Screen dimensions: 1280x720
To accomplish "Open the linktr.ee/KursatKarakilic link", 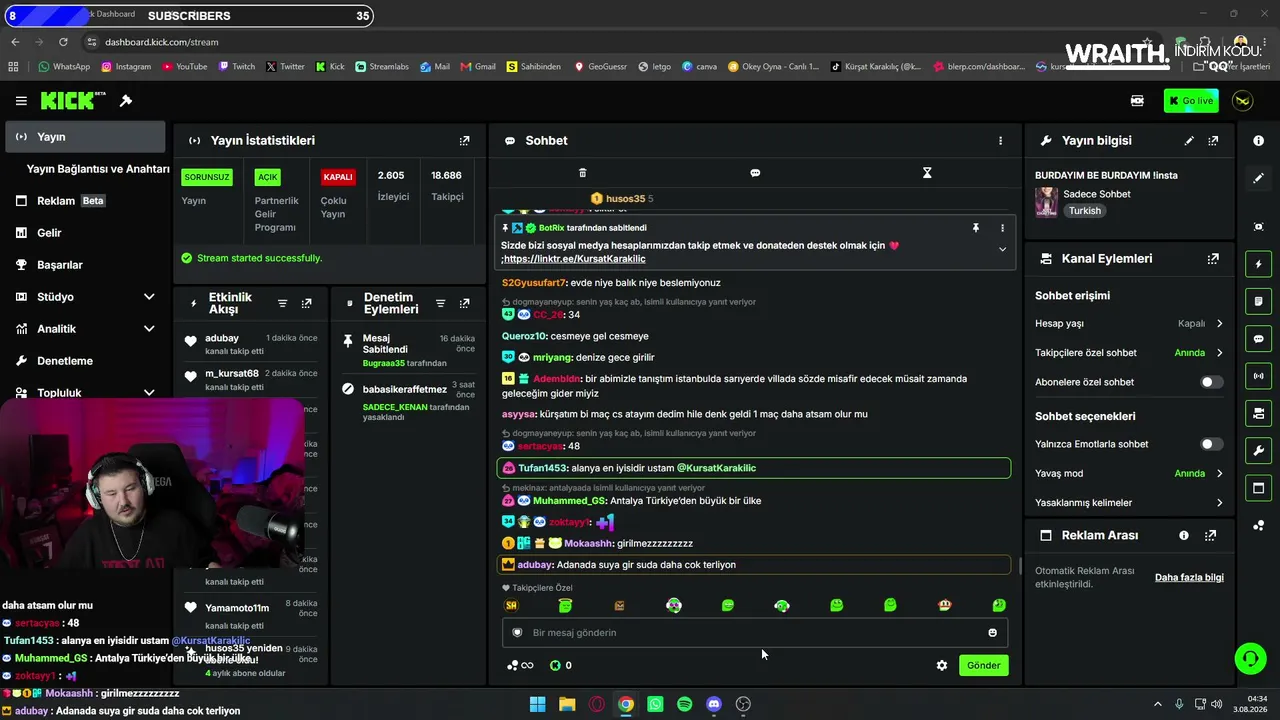I will [x=575, y=259].
